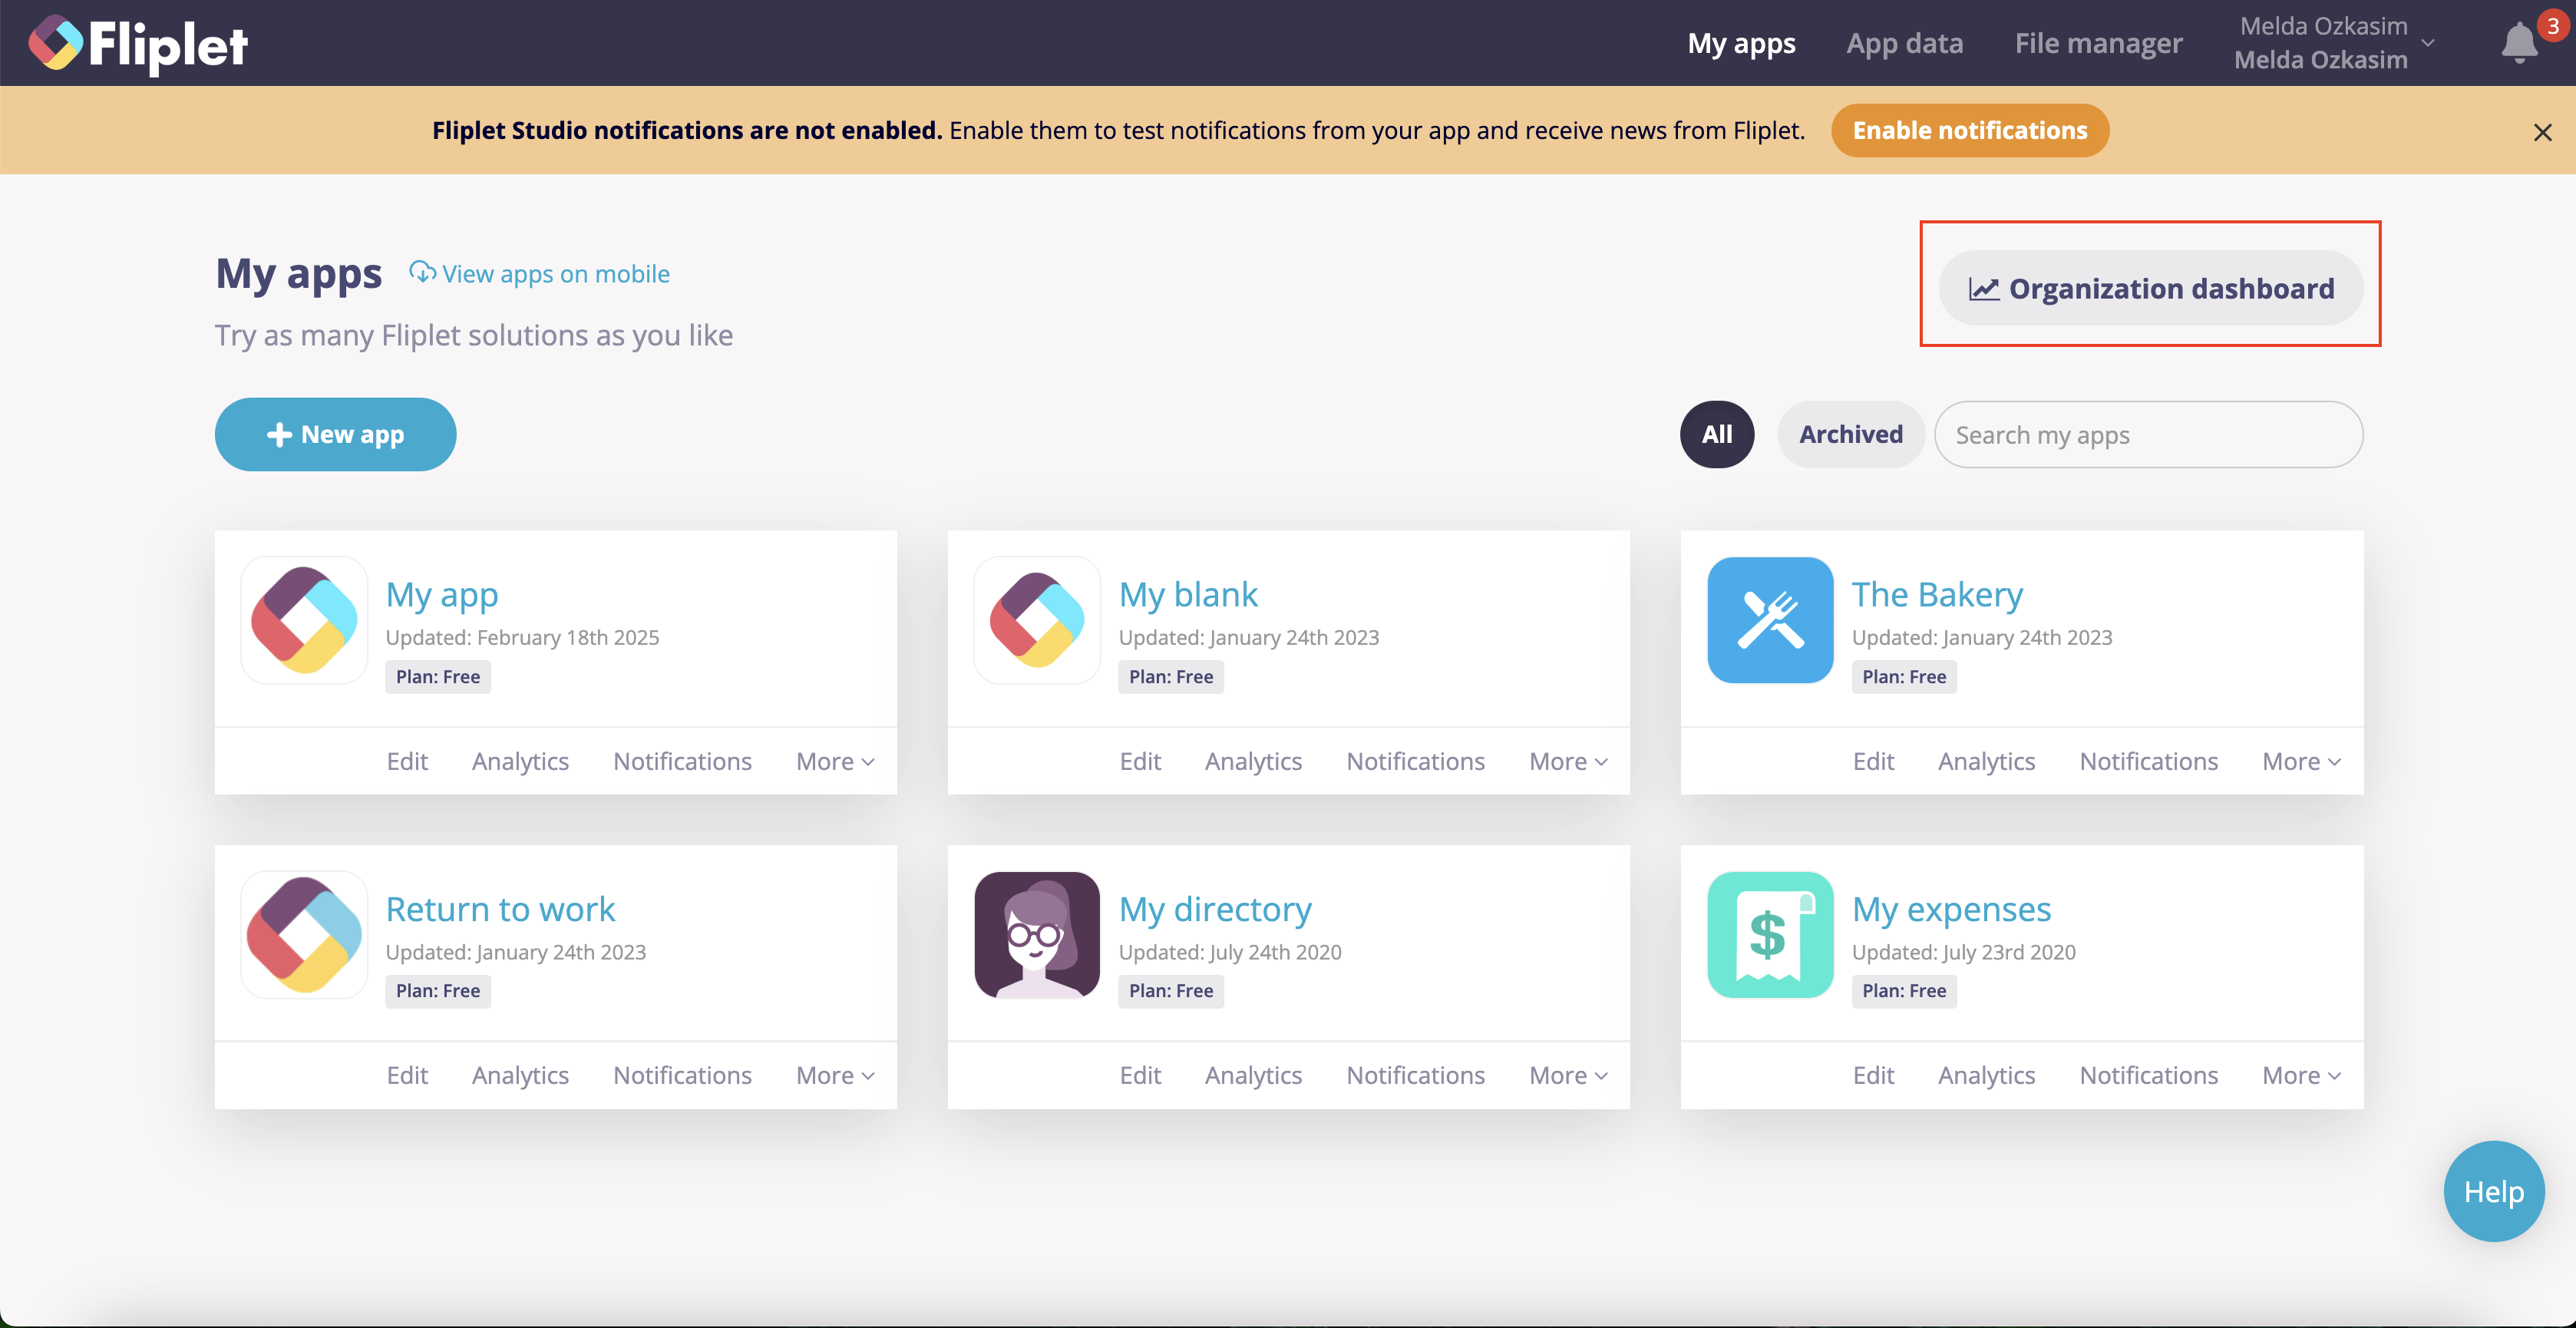Screen dimensions: 2576x1328
Task: Click the Fliplet logo
Action: (x=138, y=44)
